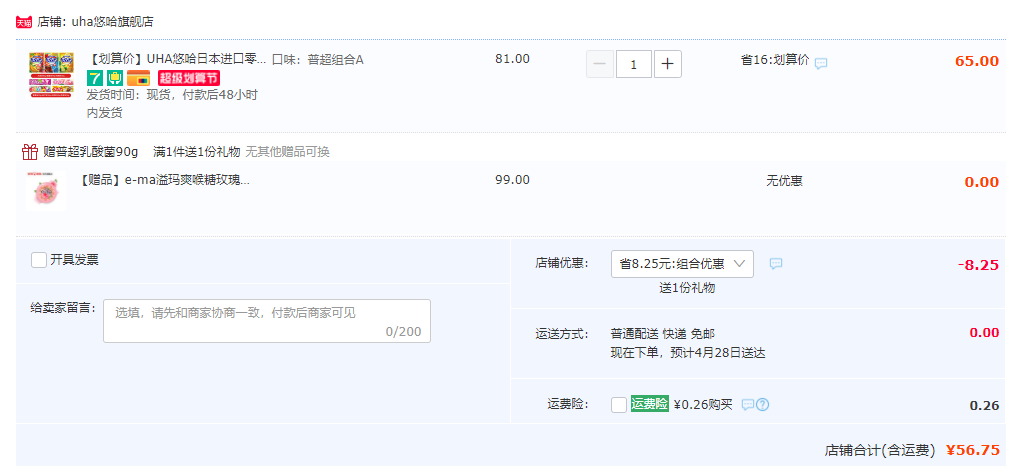Open the 【划算价】UHA悠哈日本进口零 product title
This screenshot has height=466, width=1020.
click(x=176, y=59)
